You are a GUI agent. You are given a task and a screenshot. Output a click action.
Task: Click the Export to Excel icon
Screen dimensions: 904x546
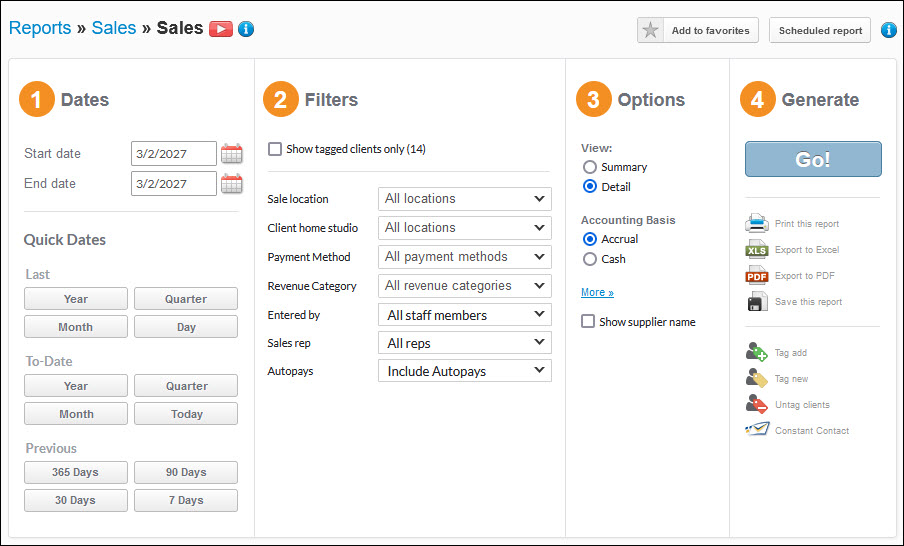pos(757,250)
